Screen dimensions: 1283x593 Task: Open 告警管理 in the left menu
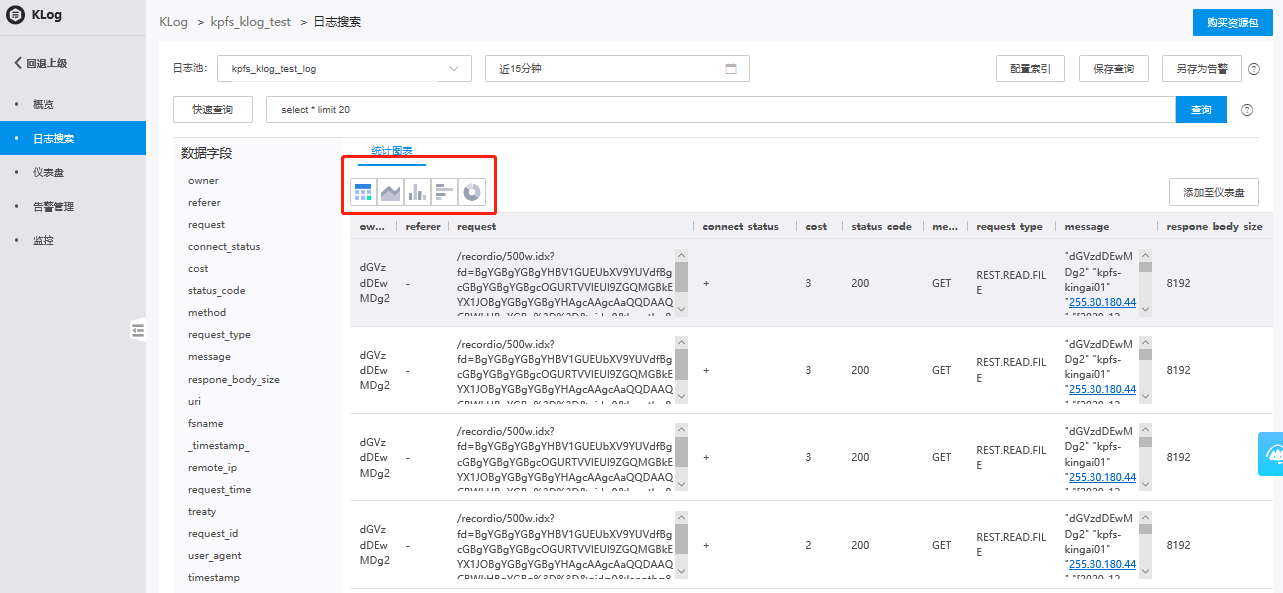point(53,206)
